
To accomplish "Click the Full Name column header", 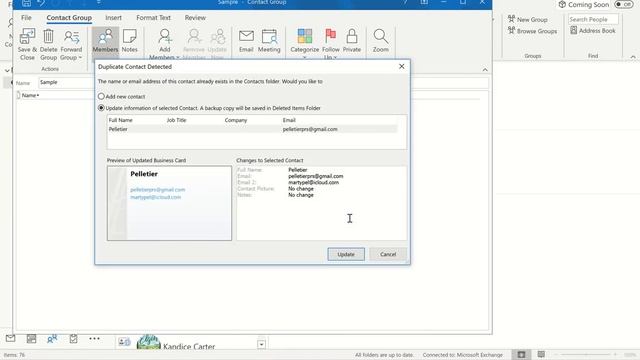I will [120, 120].
